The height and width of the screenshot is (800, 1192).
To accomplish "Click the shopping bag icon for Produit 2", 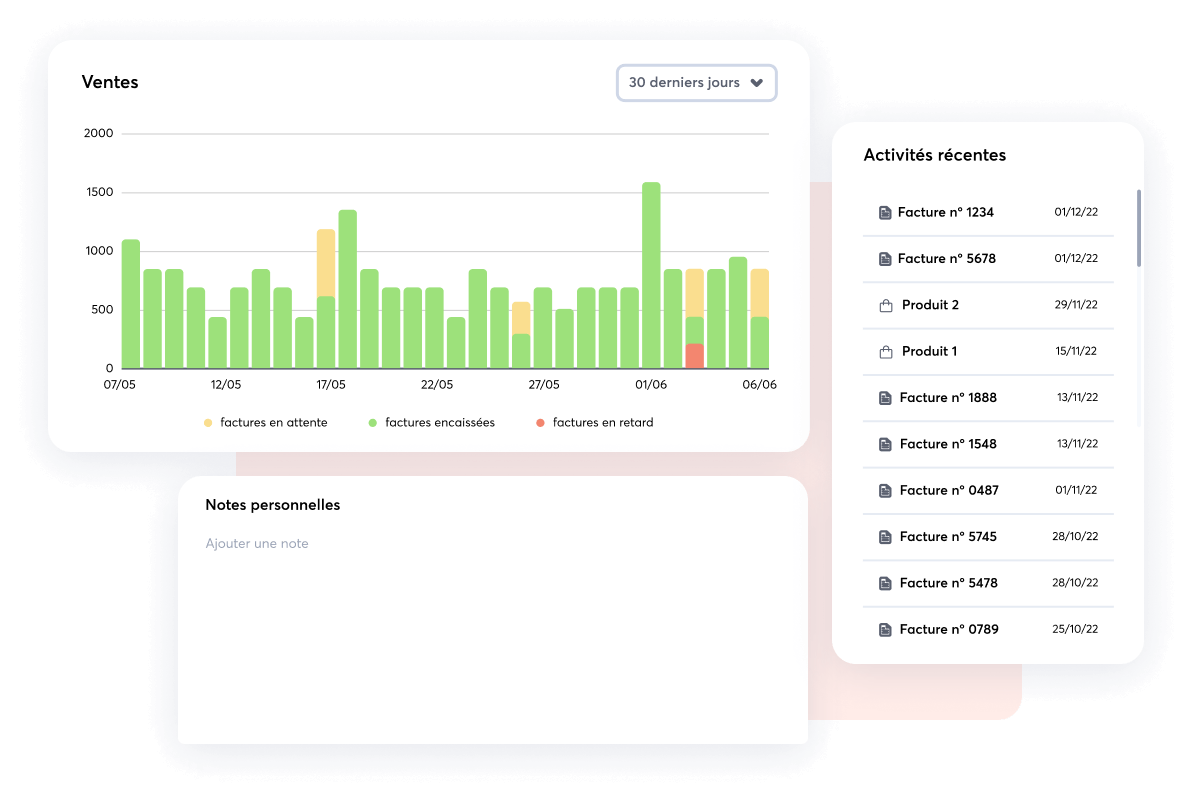I will [885, 306].
